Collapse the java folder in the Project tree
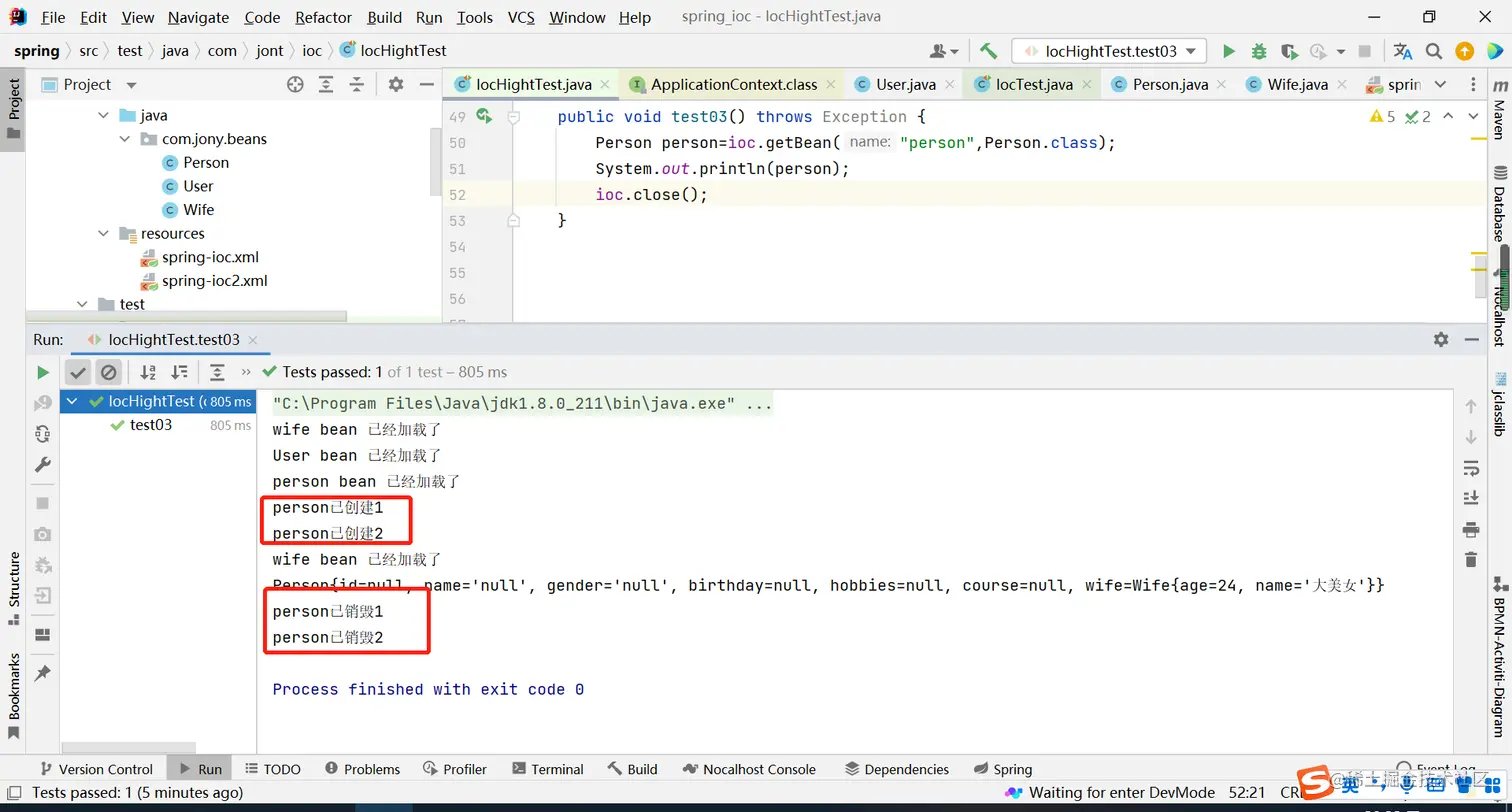 coord(104,116)
